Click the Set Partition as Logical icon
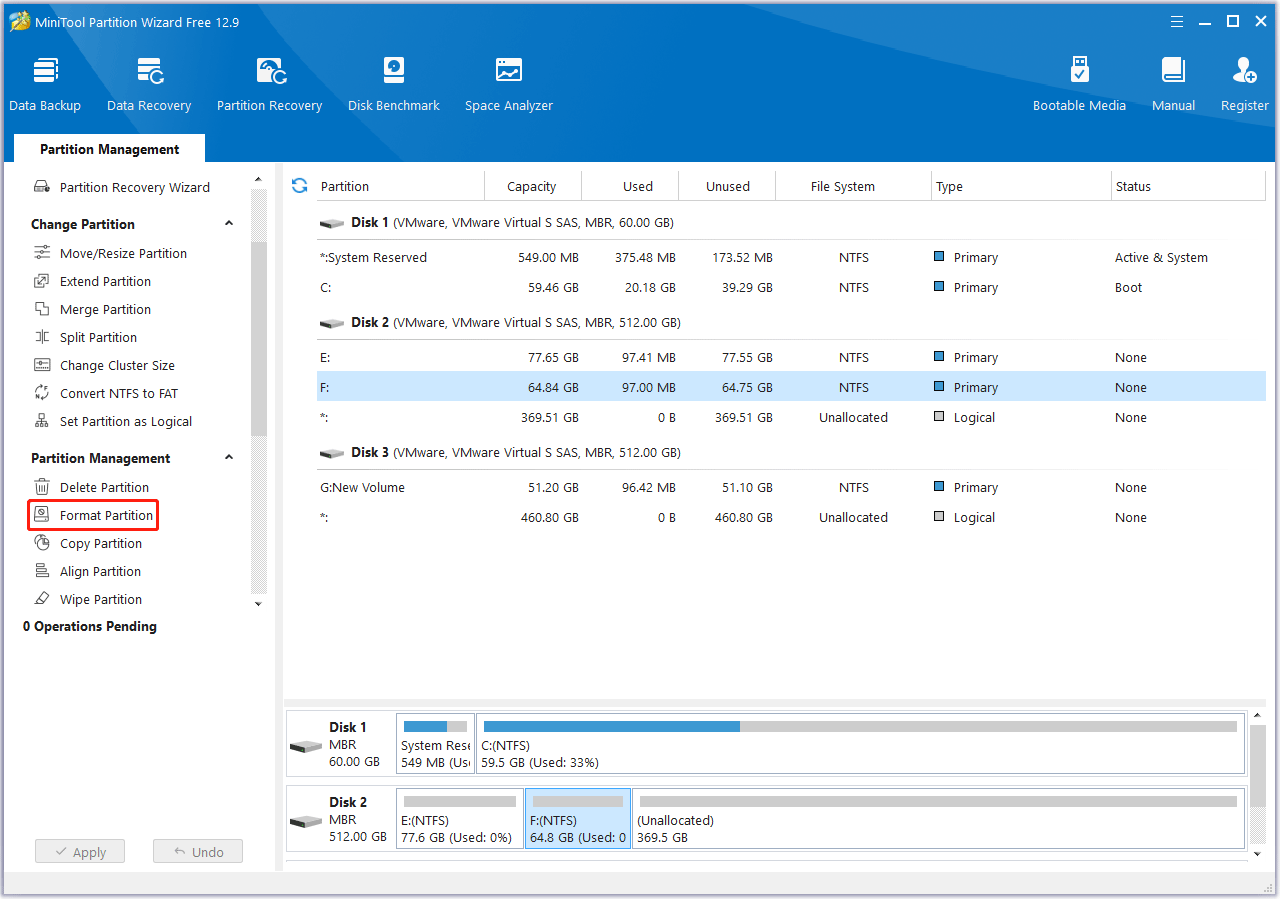1280x899 pixels. click(42, 421)
